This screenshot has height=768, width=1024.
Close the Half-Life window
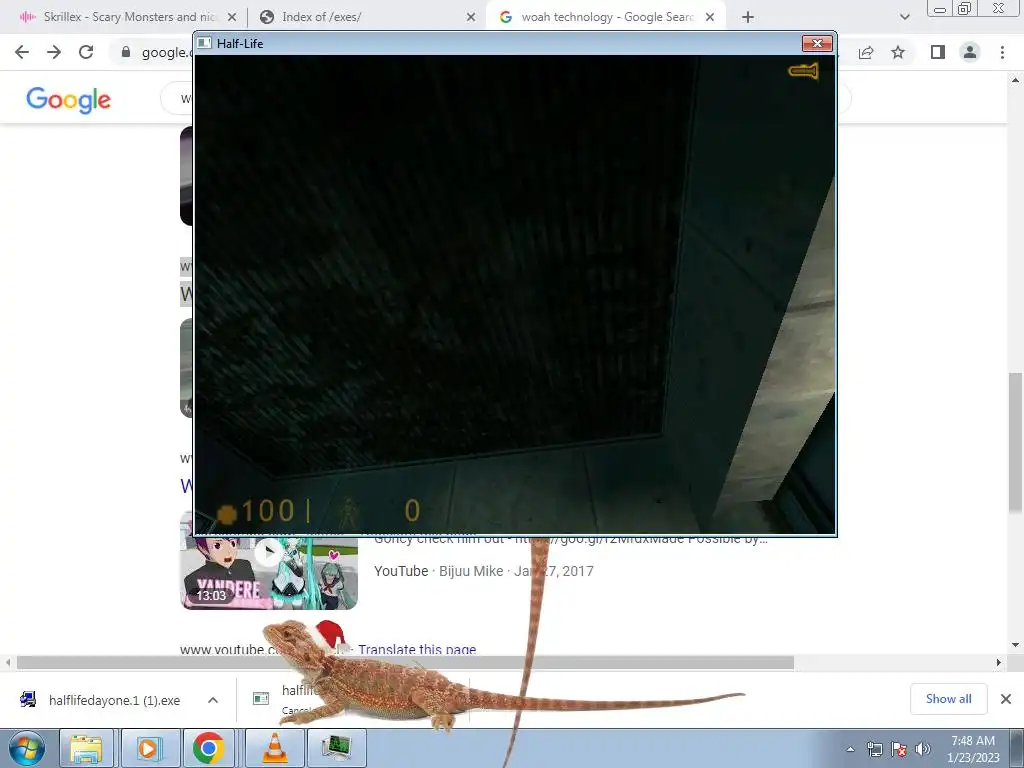[x=817, y=43]
